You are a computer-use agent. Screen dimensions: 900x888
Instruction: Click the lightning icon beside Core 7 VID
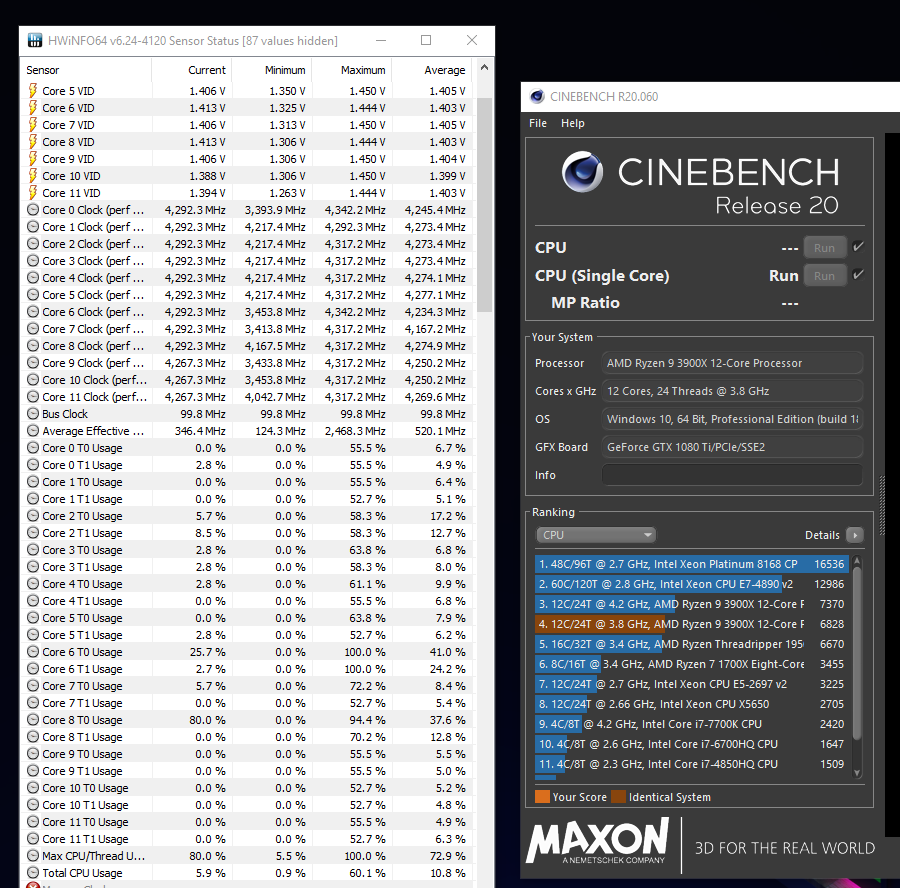tap(33, 125)
